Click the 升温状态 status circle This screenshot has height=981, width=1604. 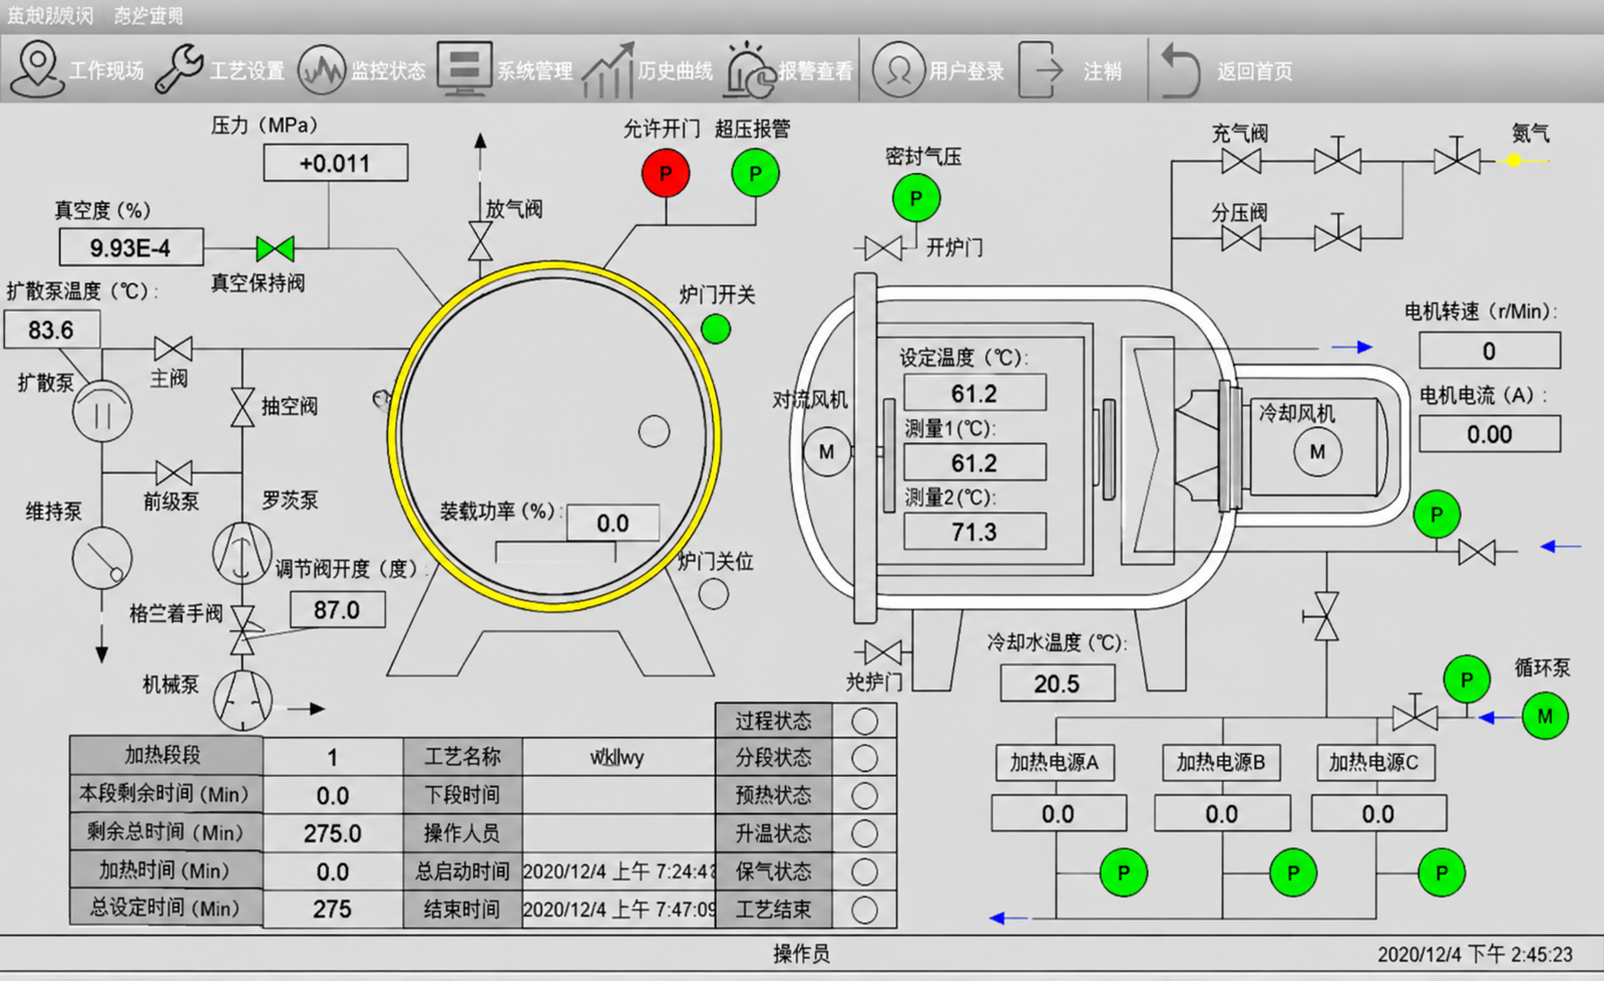pos(865,833)
